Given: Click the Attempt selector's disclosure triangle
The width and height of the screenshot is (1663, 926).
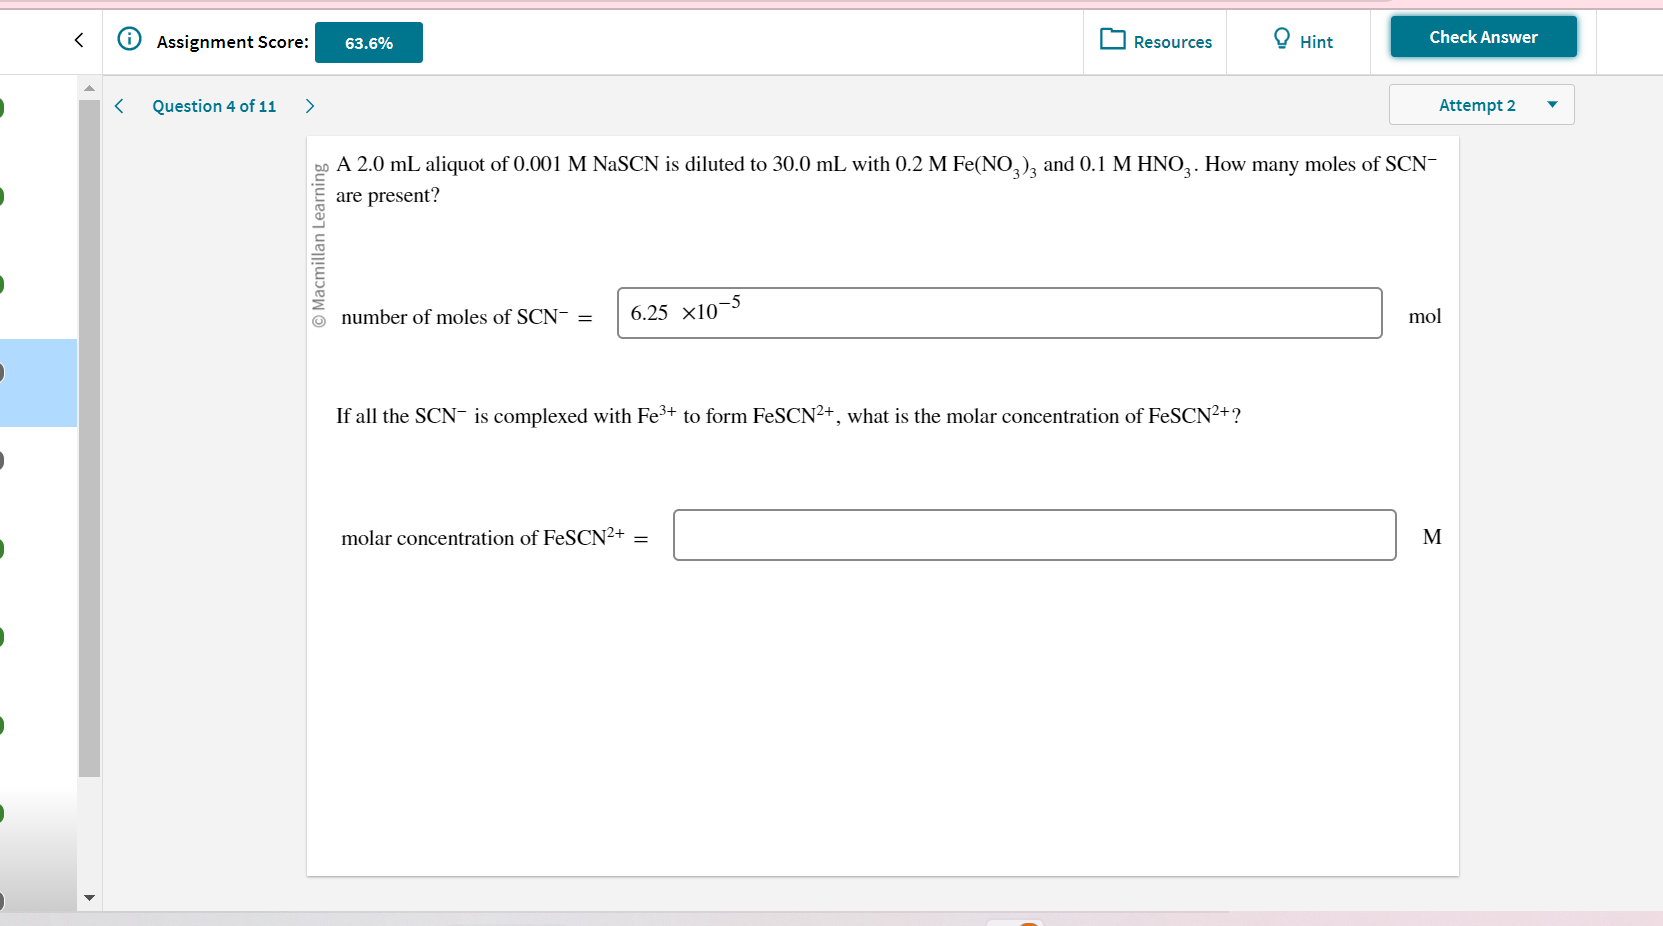Looking at the screenshot, I should point(1551,104).
